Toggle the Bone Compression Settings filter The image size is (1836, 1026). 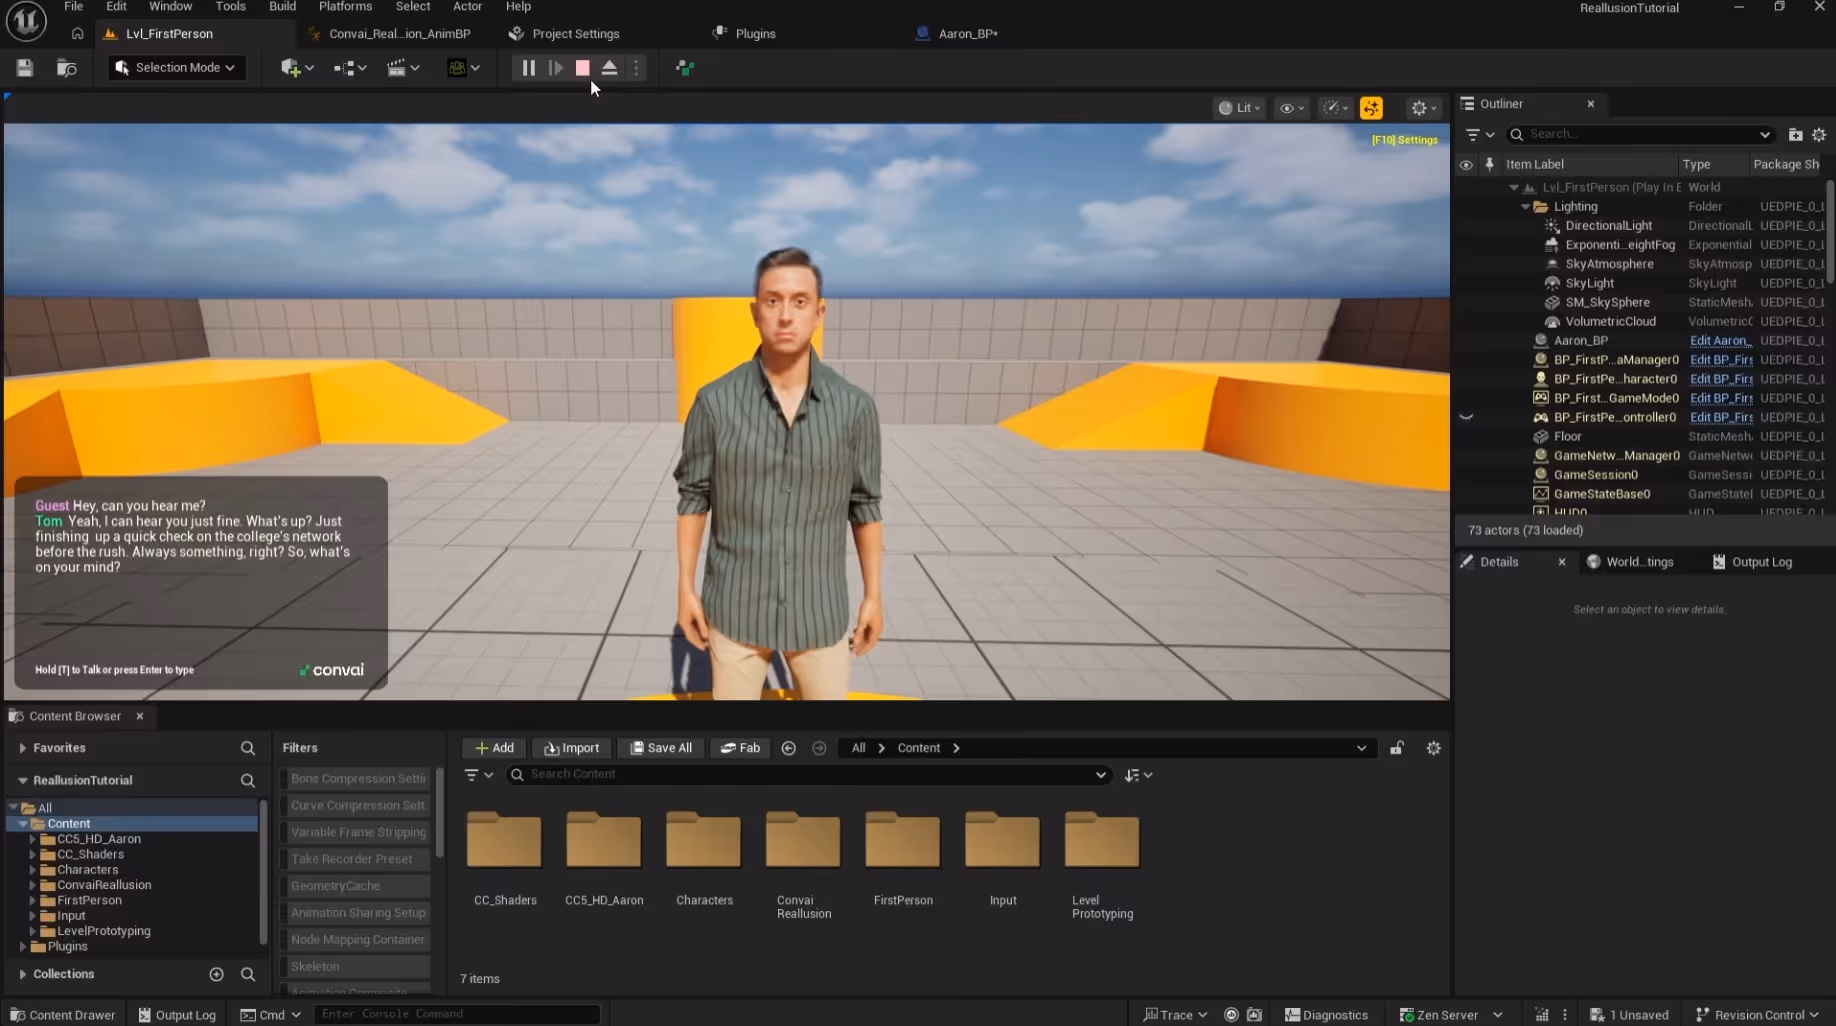point(357,778)
